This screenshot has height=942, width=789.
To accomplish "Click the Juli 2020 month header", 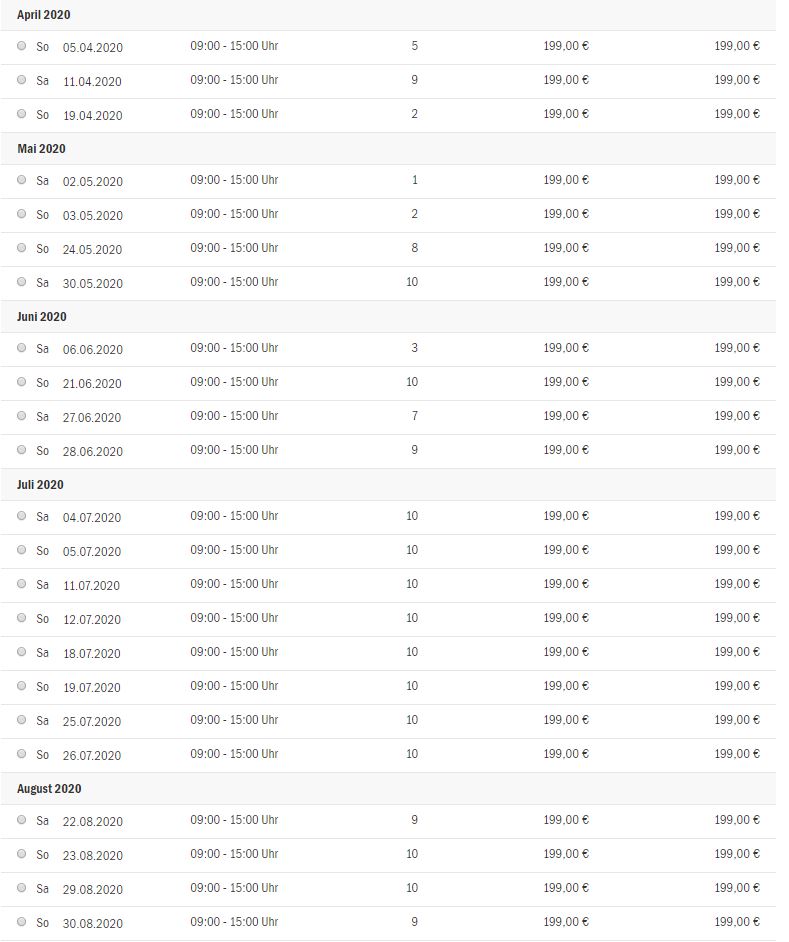I will pyautogui.click(x=40, y=485).
